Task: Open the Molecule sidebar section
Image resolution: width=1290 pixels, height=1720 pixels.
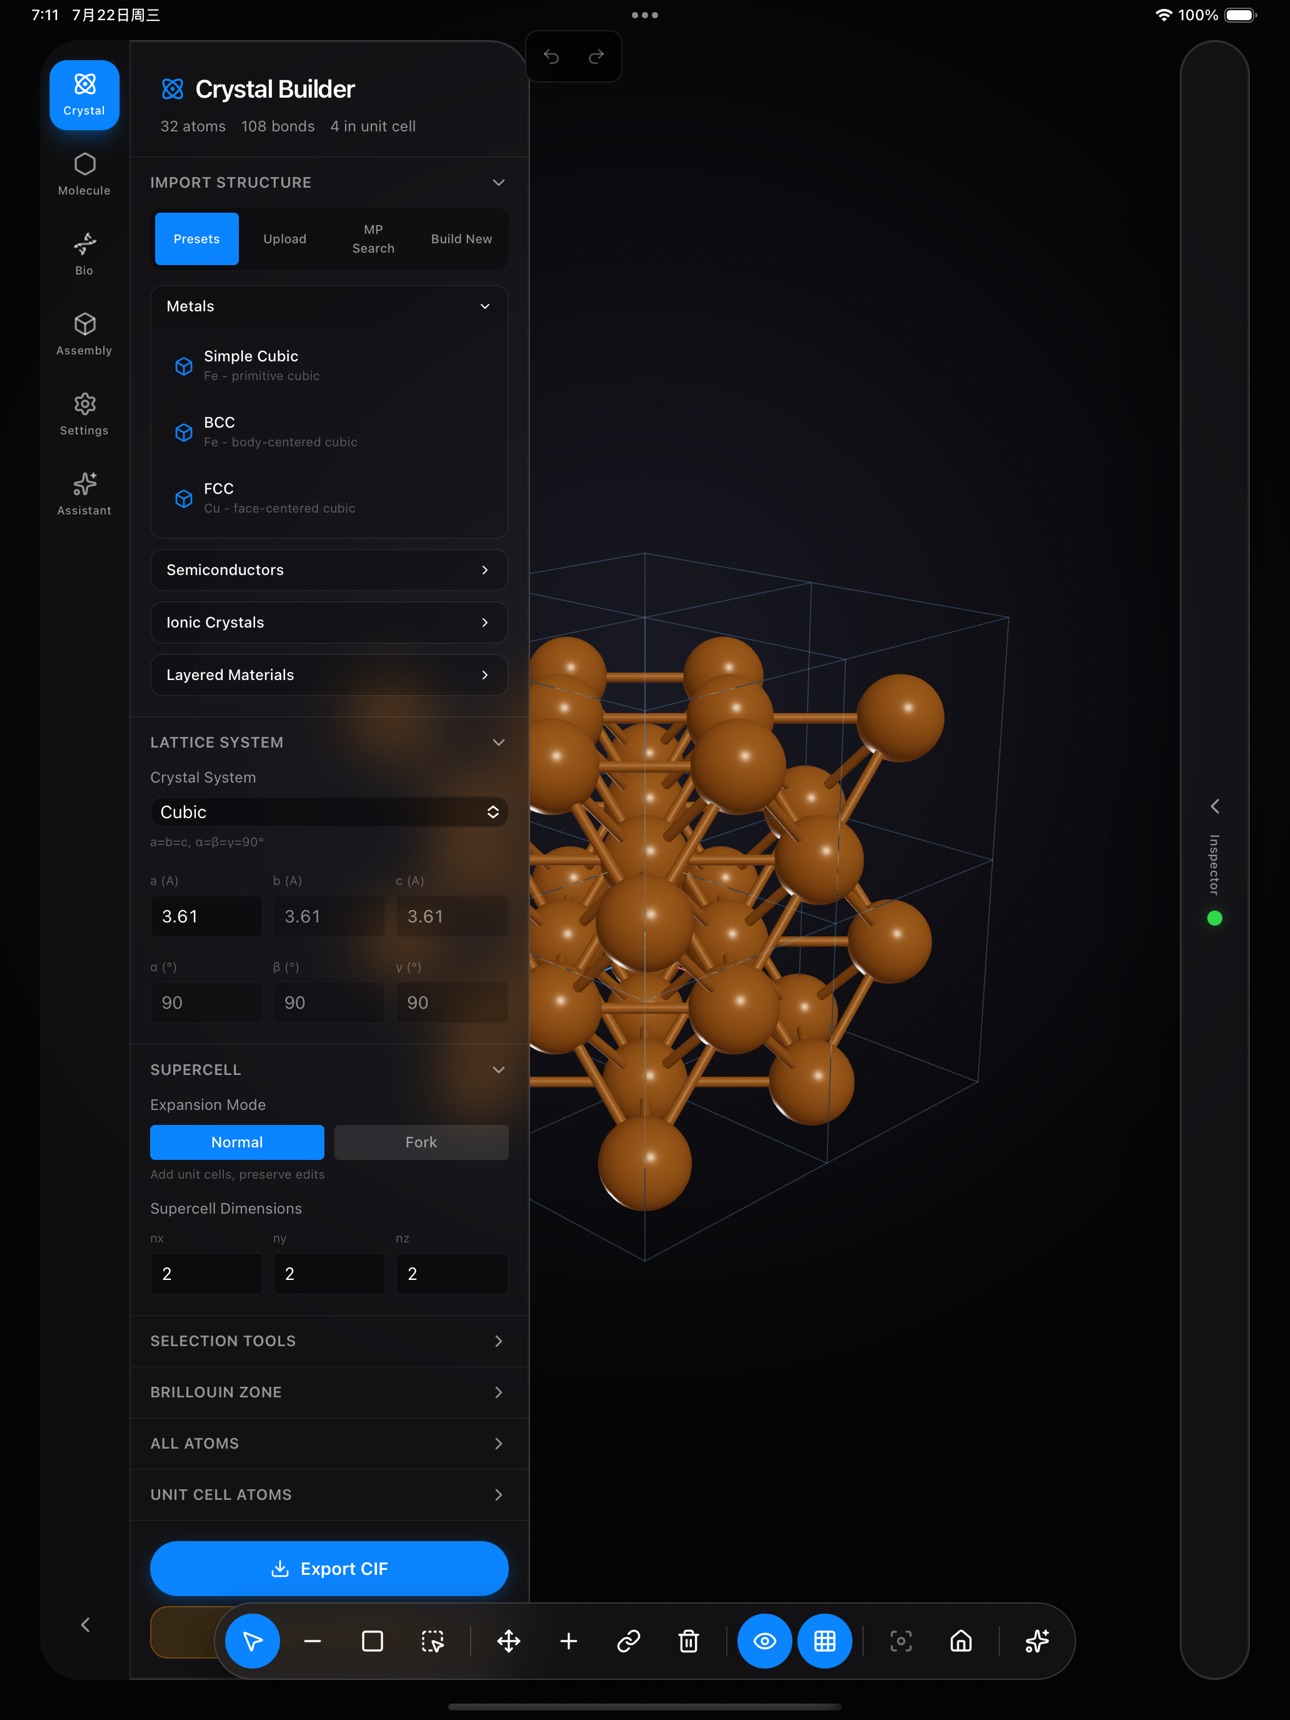Action: [x=84, y=174]
